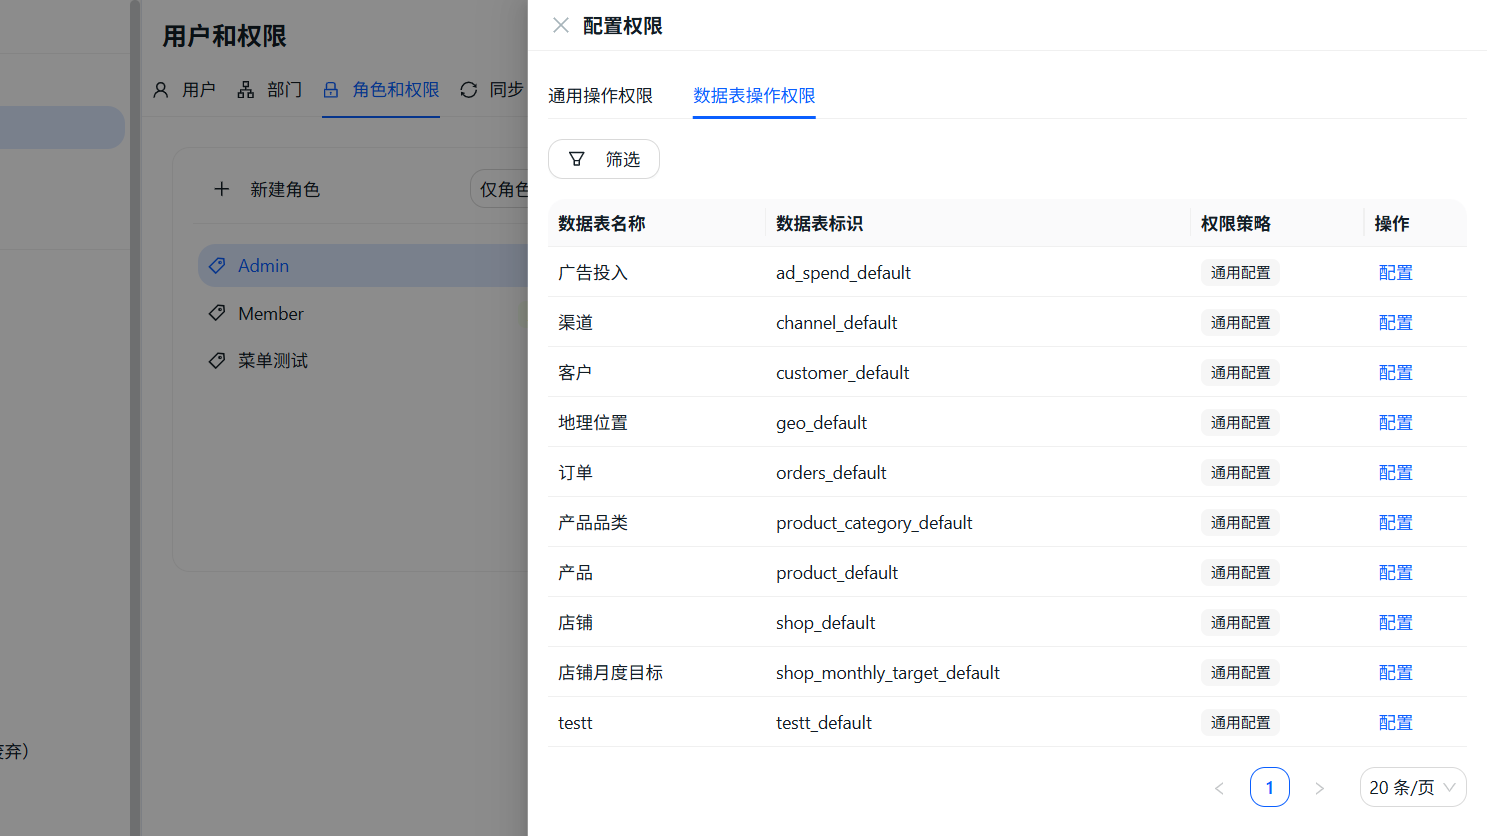The image size is (1487, 836).
Task: Click the department icon beside 部门 tab
Action: (246, 90)
